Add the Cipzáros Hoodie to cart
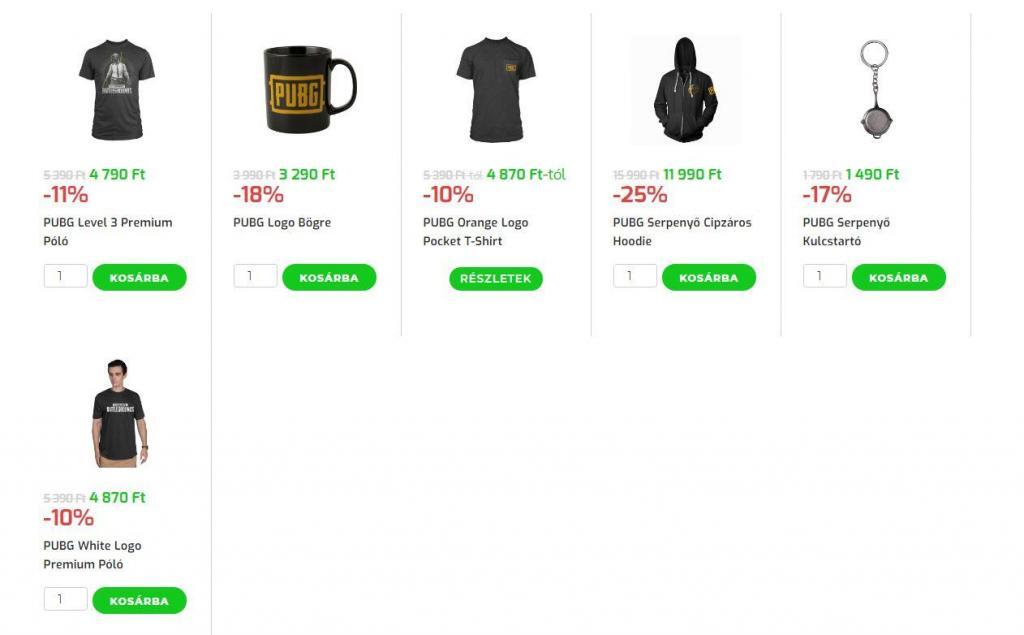The image size is (1024, 635). click(x=708, y=278)
